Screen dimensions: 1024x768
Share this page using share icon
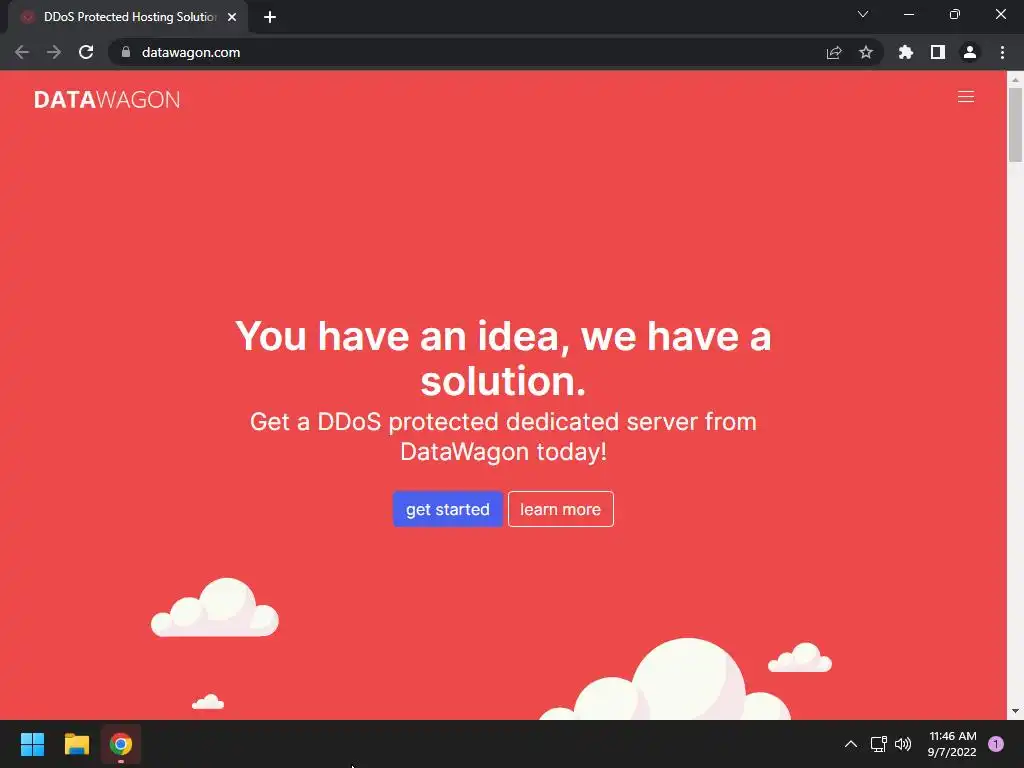click(834, 52)
